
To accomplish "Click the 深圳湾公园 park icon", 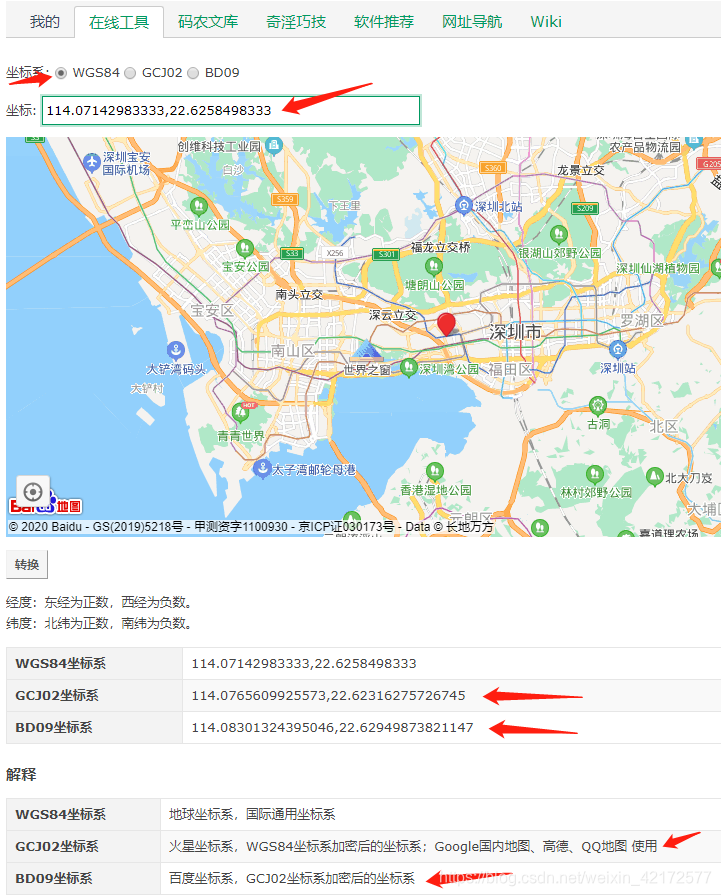I will [x=408, y=368].
